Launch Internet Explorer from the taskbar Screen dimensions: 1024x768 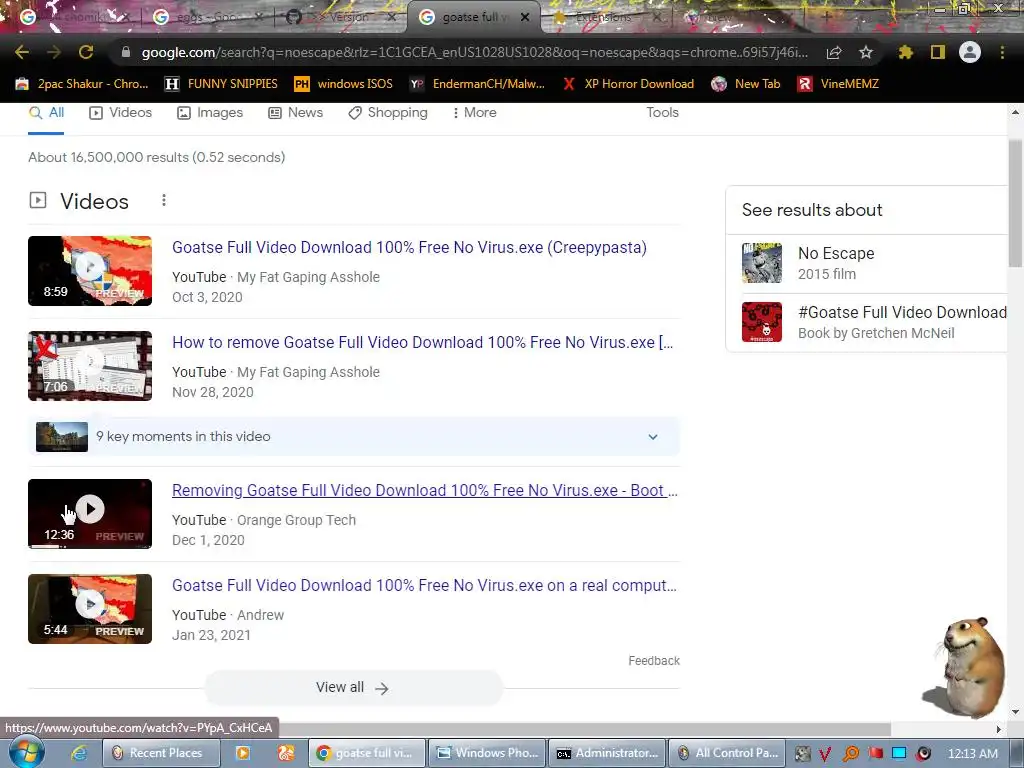click(x=79, y=753)
